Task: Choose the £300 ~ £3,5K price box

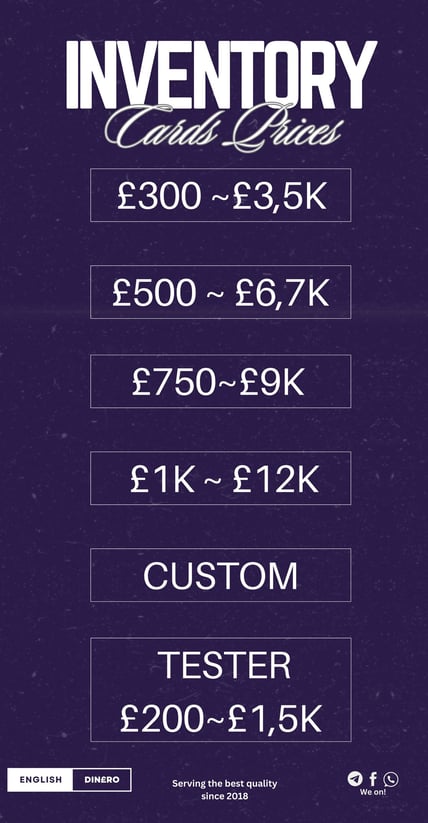Action: (x=221, y=195)
